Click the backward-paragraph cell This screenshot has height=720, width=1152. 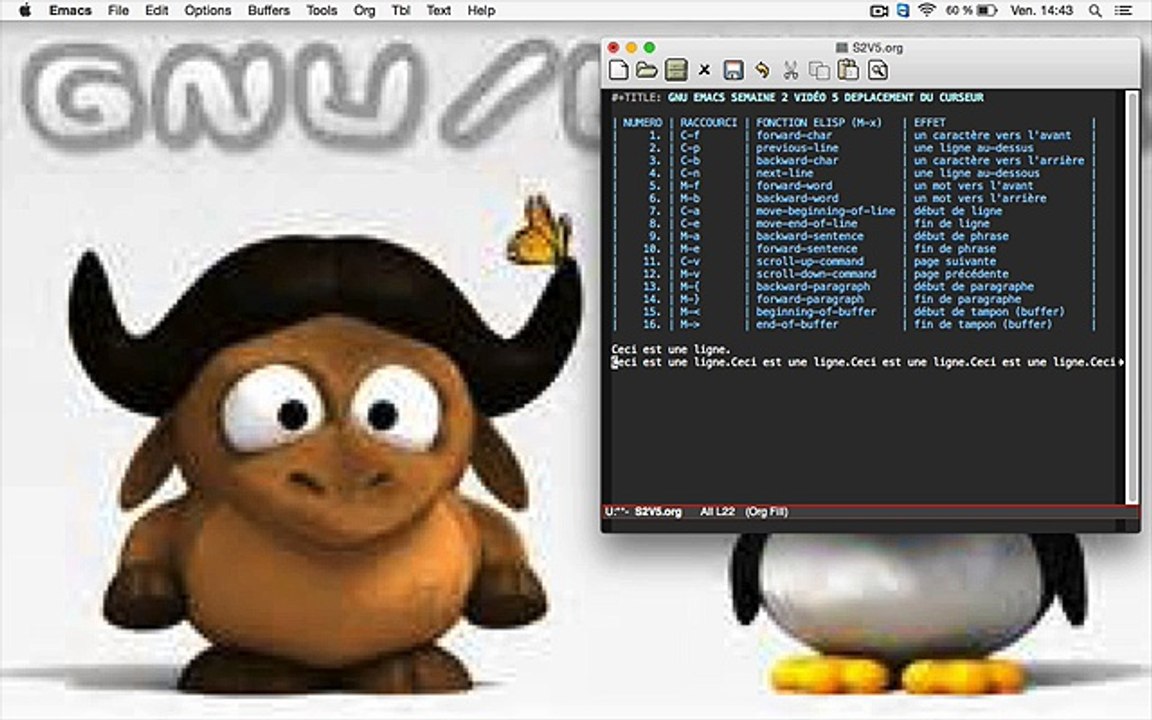(813, 287)
